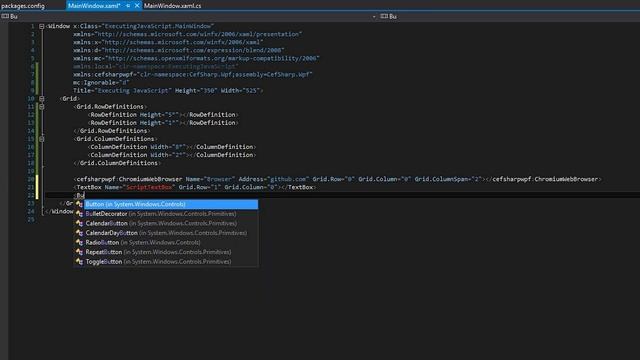This screenshot has height=360, width=640.
Task: Select RepeatButton in completion list
Action: pyautogui.click(x=166, y=252)
